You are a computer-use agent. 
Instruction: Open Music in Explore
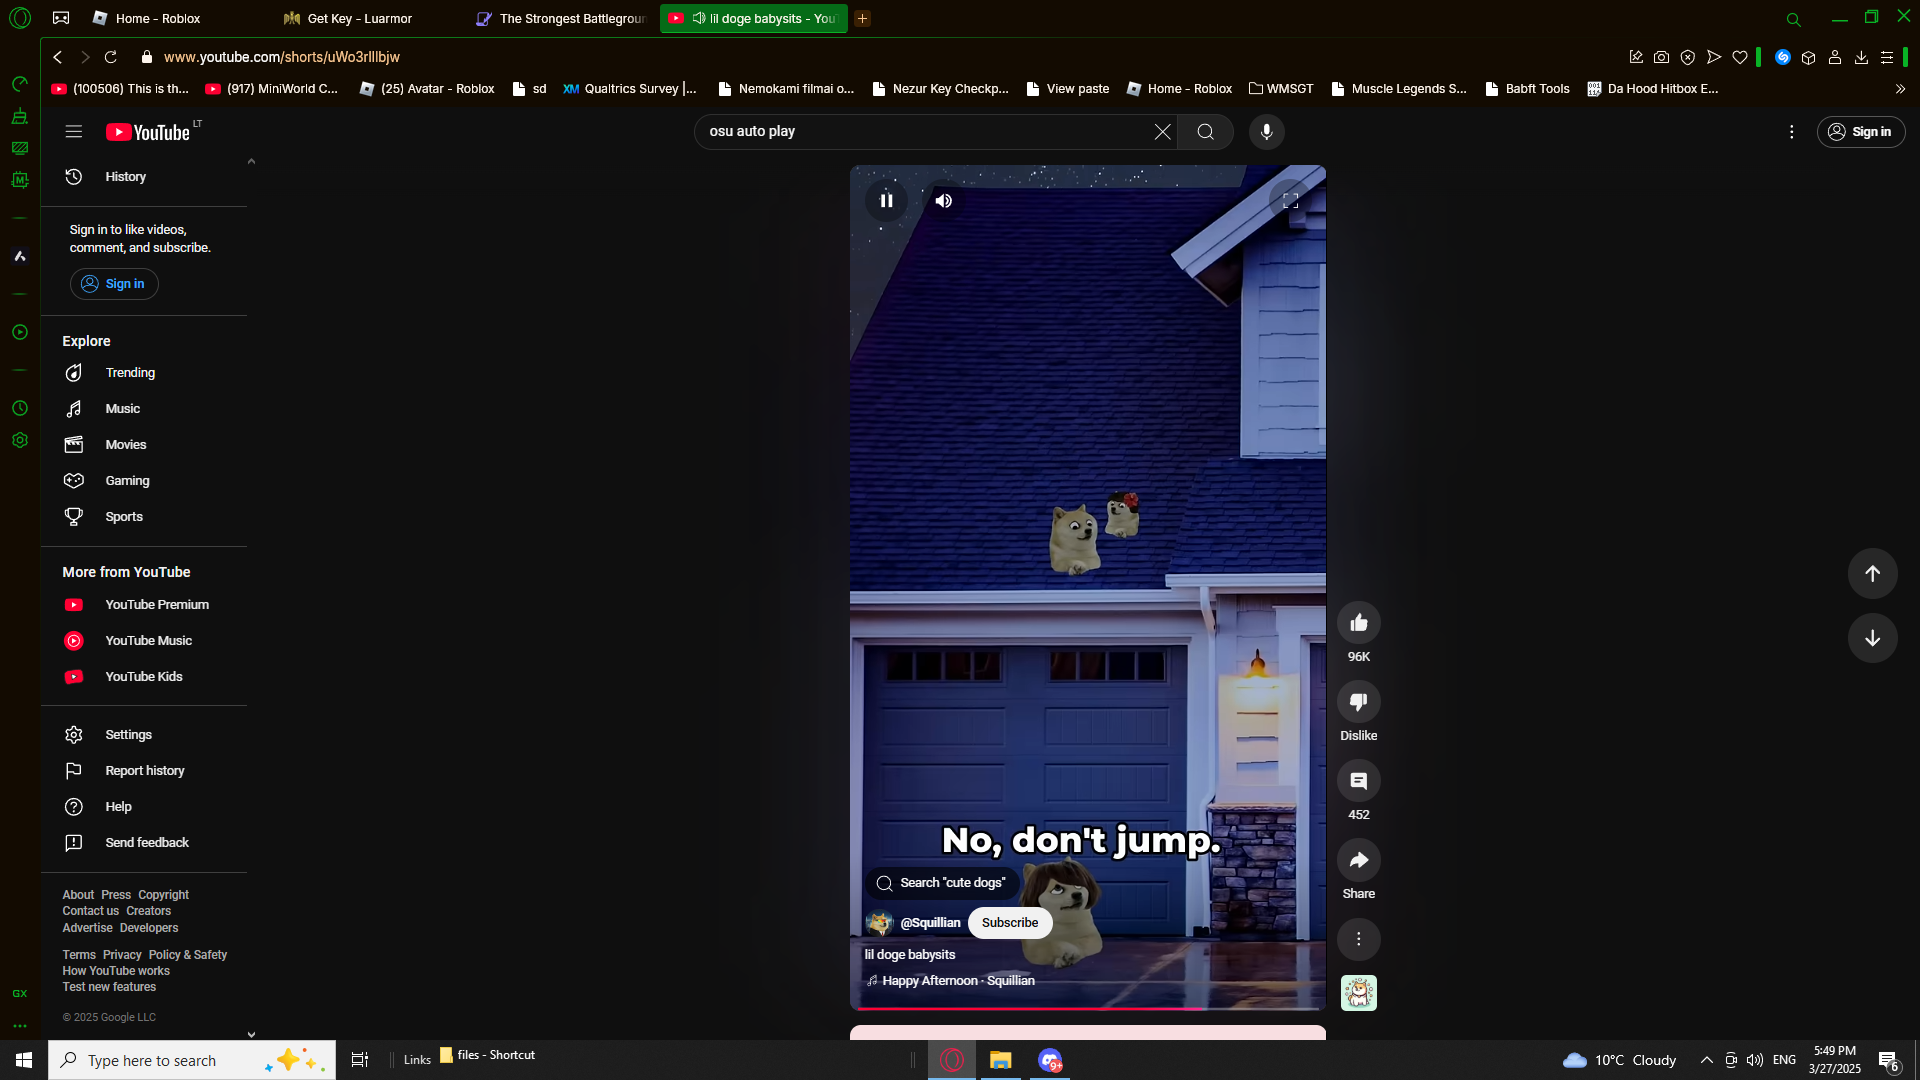(x=145, y=409)
